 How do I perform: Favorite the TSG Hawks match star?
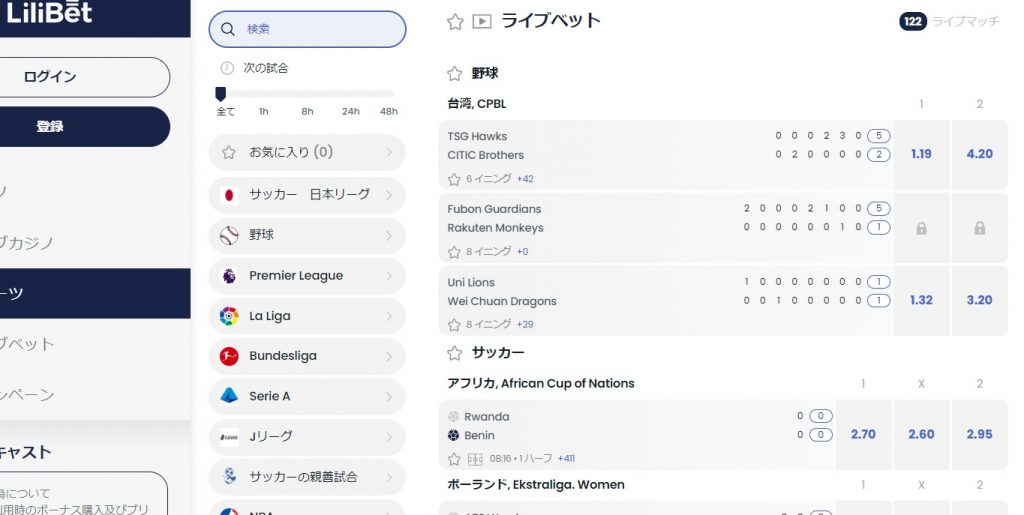pyautogui.click(x=454, y=179)
